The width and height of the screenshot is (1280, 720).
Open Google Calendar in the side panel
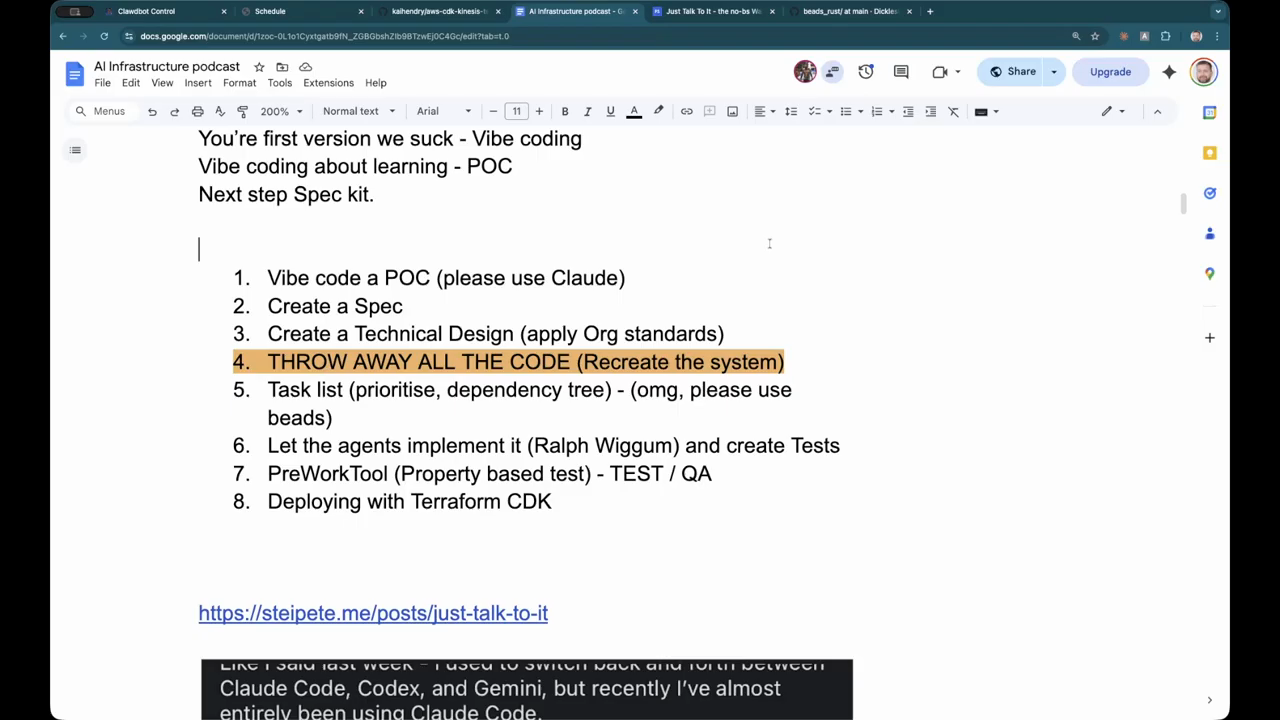[1210, 112]
